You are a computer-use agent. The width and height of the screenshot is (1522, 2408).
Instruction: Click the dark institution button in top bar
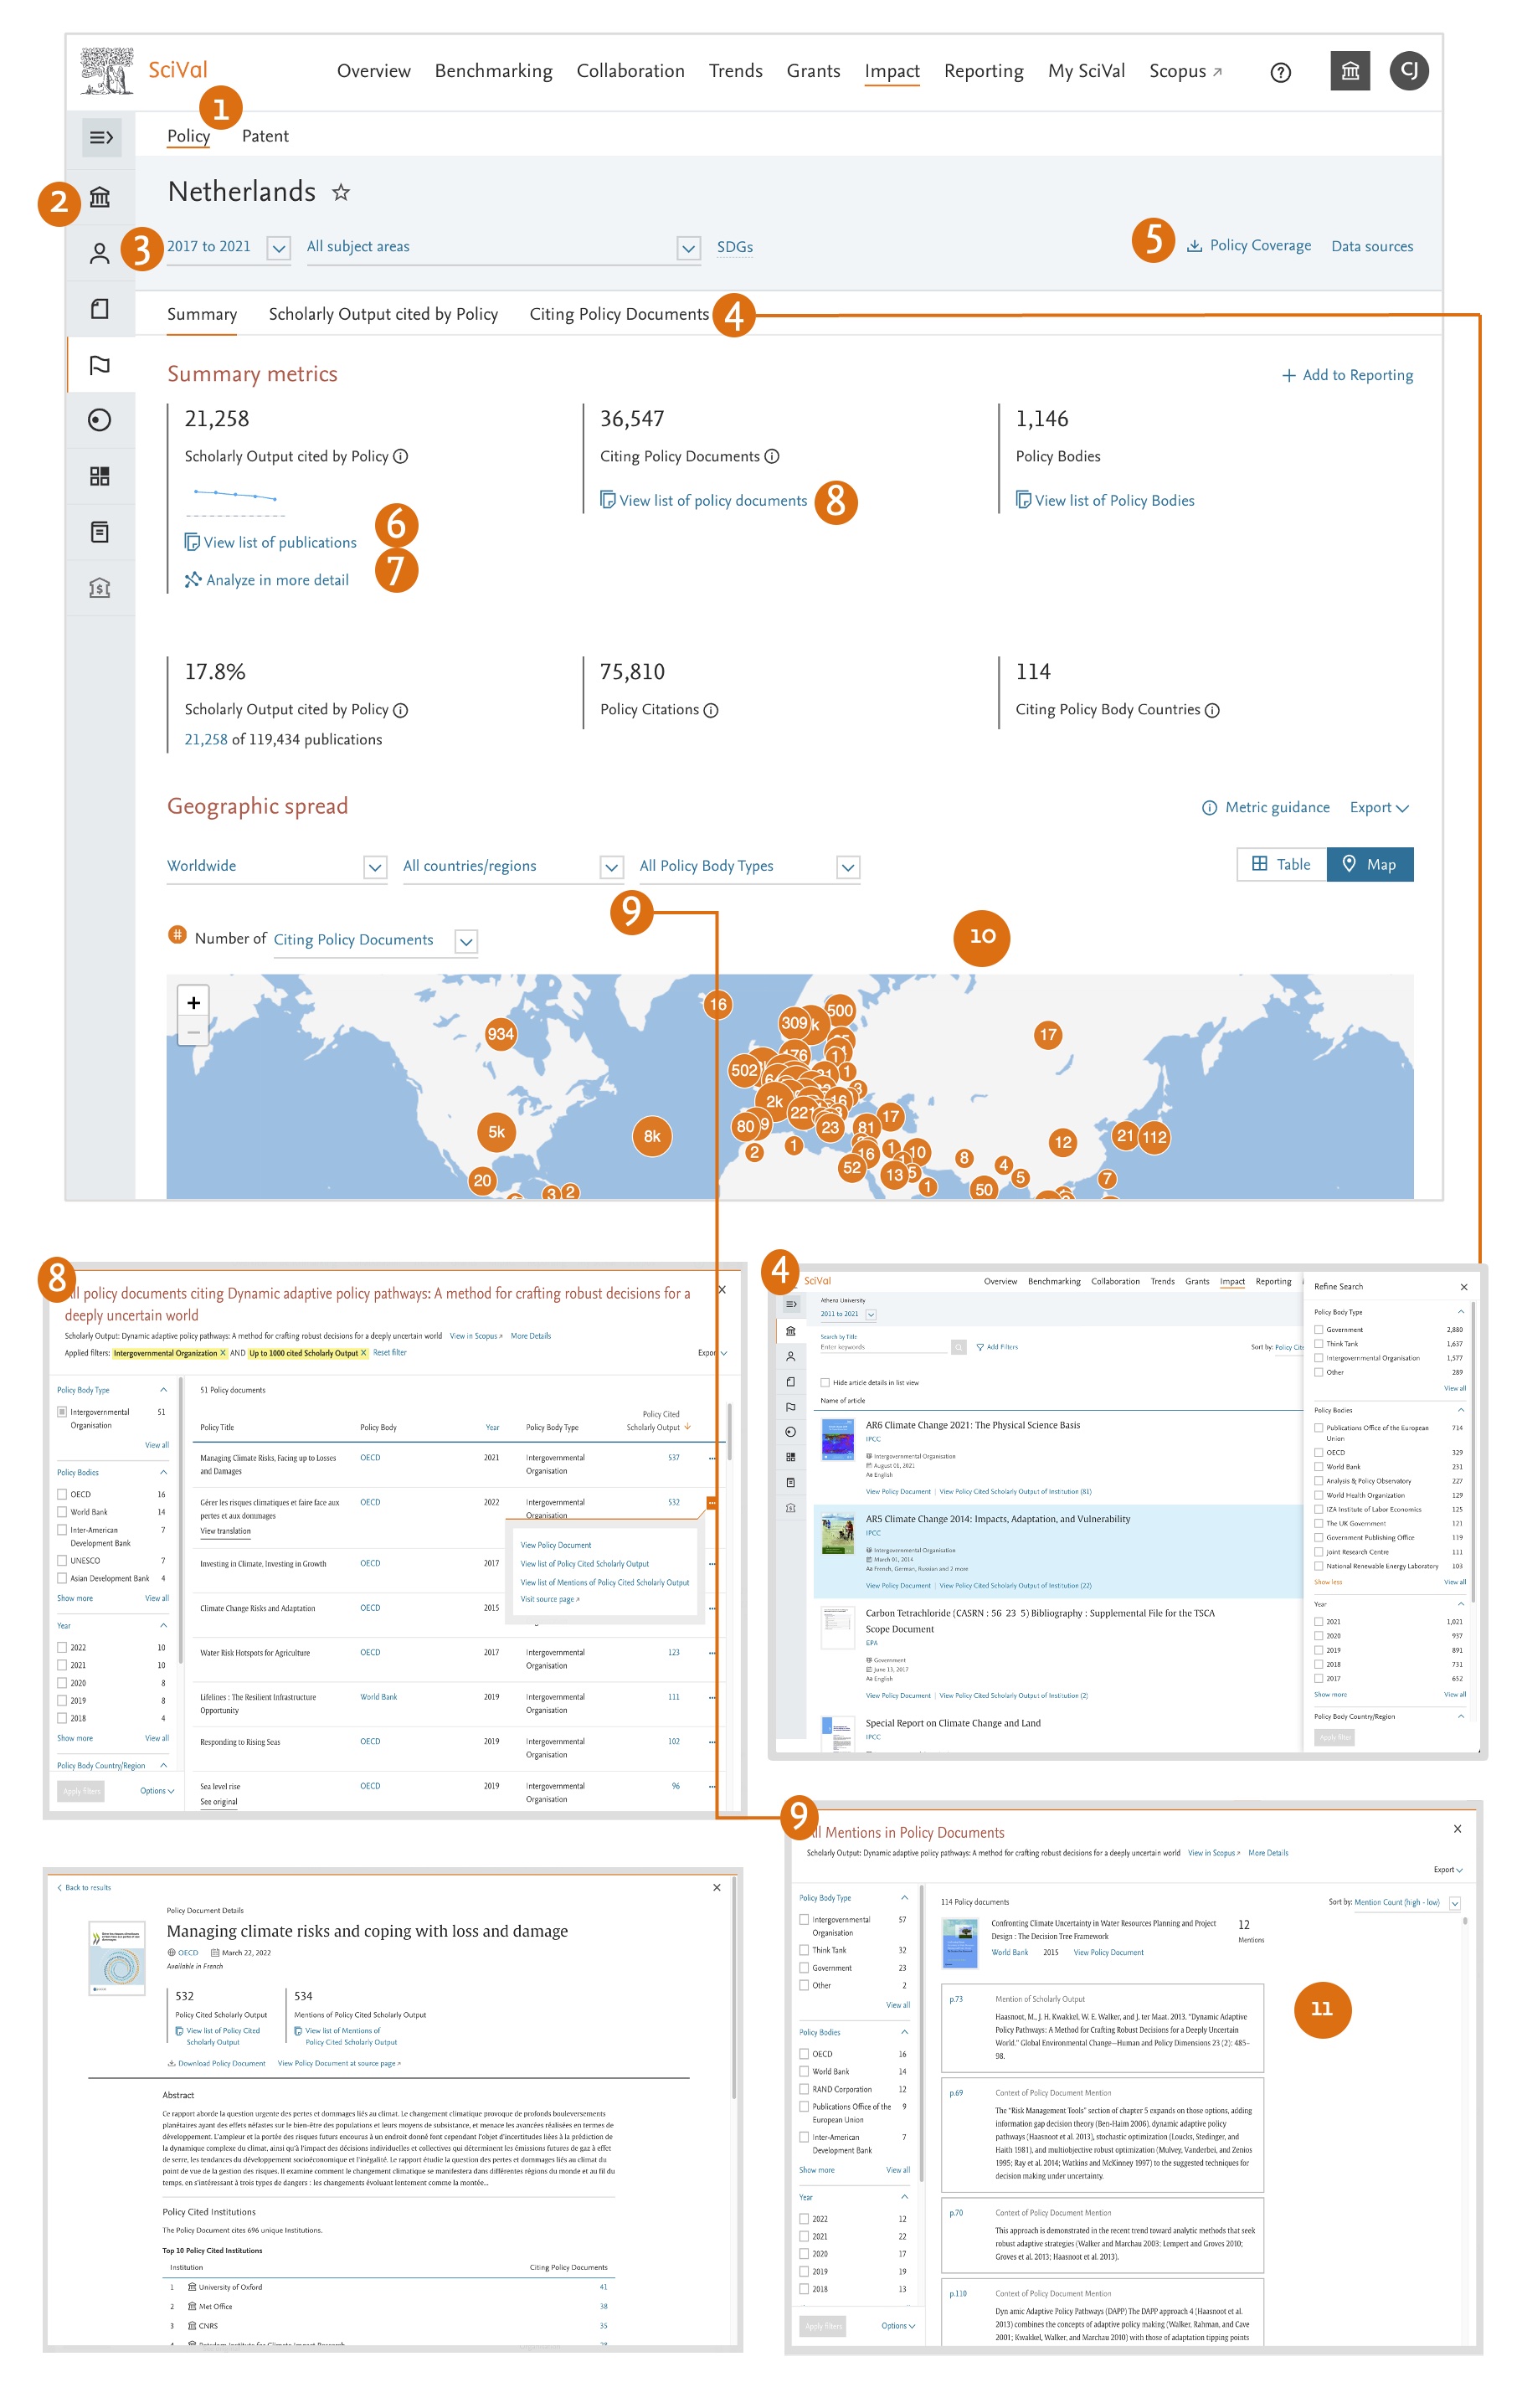coord(1350,71)
